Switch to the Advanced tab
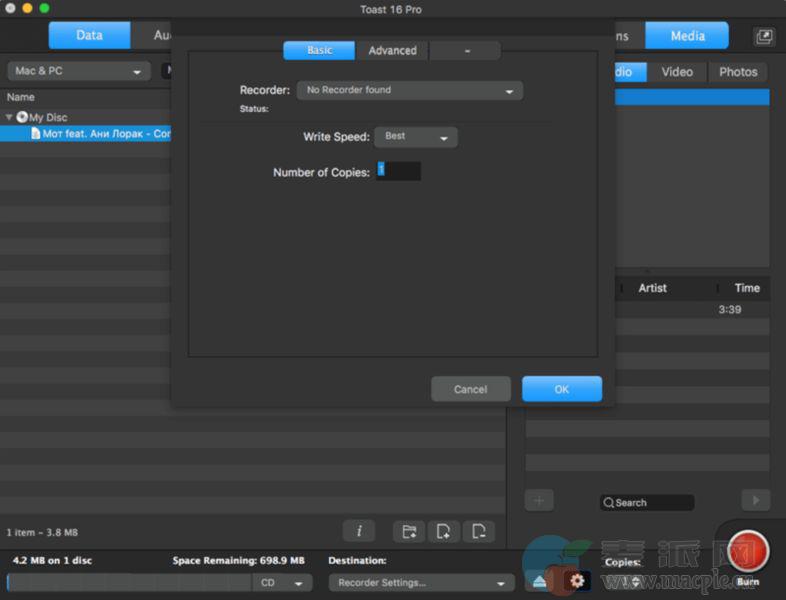 392,50
